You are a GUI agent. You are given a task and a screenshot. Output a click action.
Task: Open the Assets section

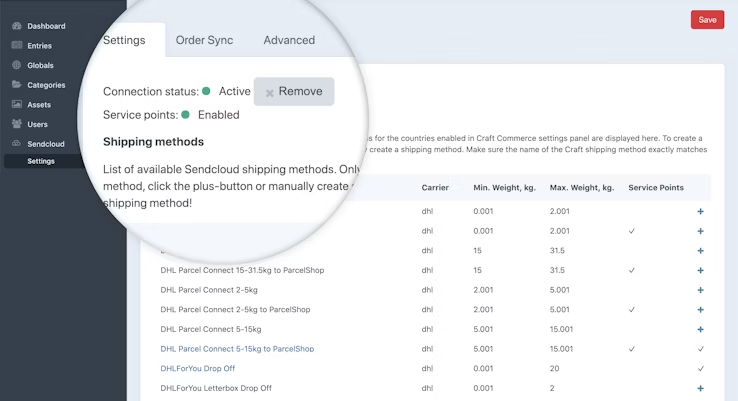tap(39, 104)
